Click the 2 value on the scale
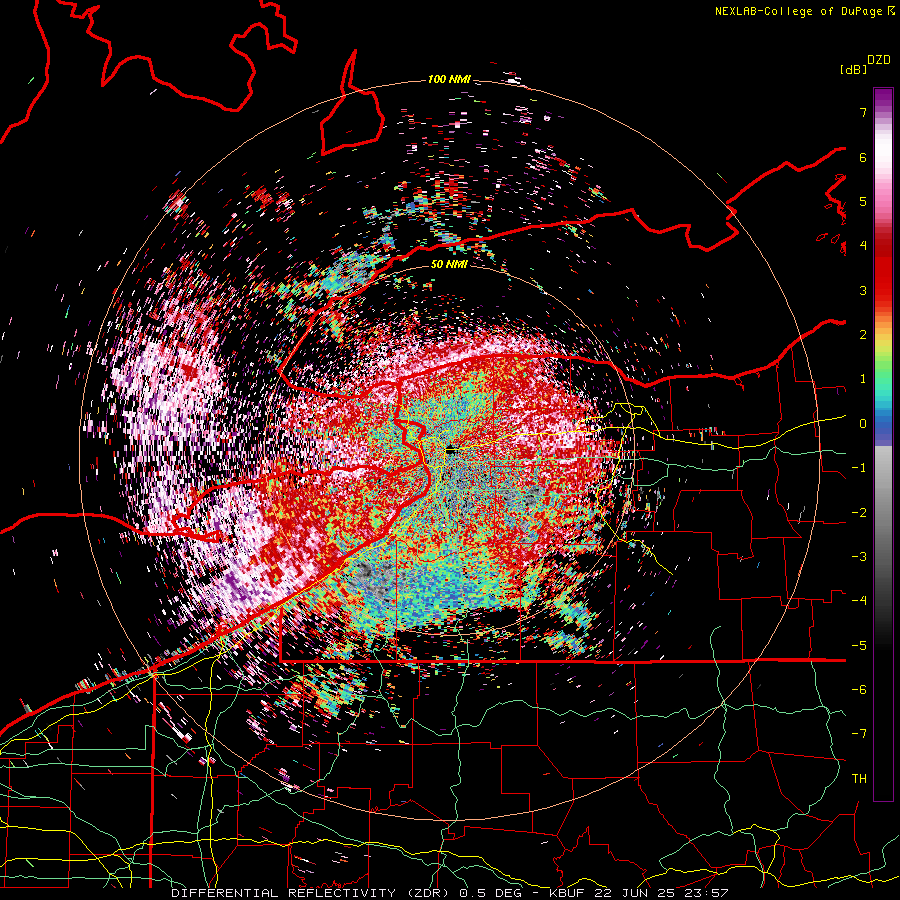 click(863, 335)
